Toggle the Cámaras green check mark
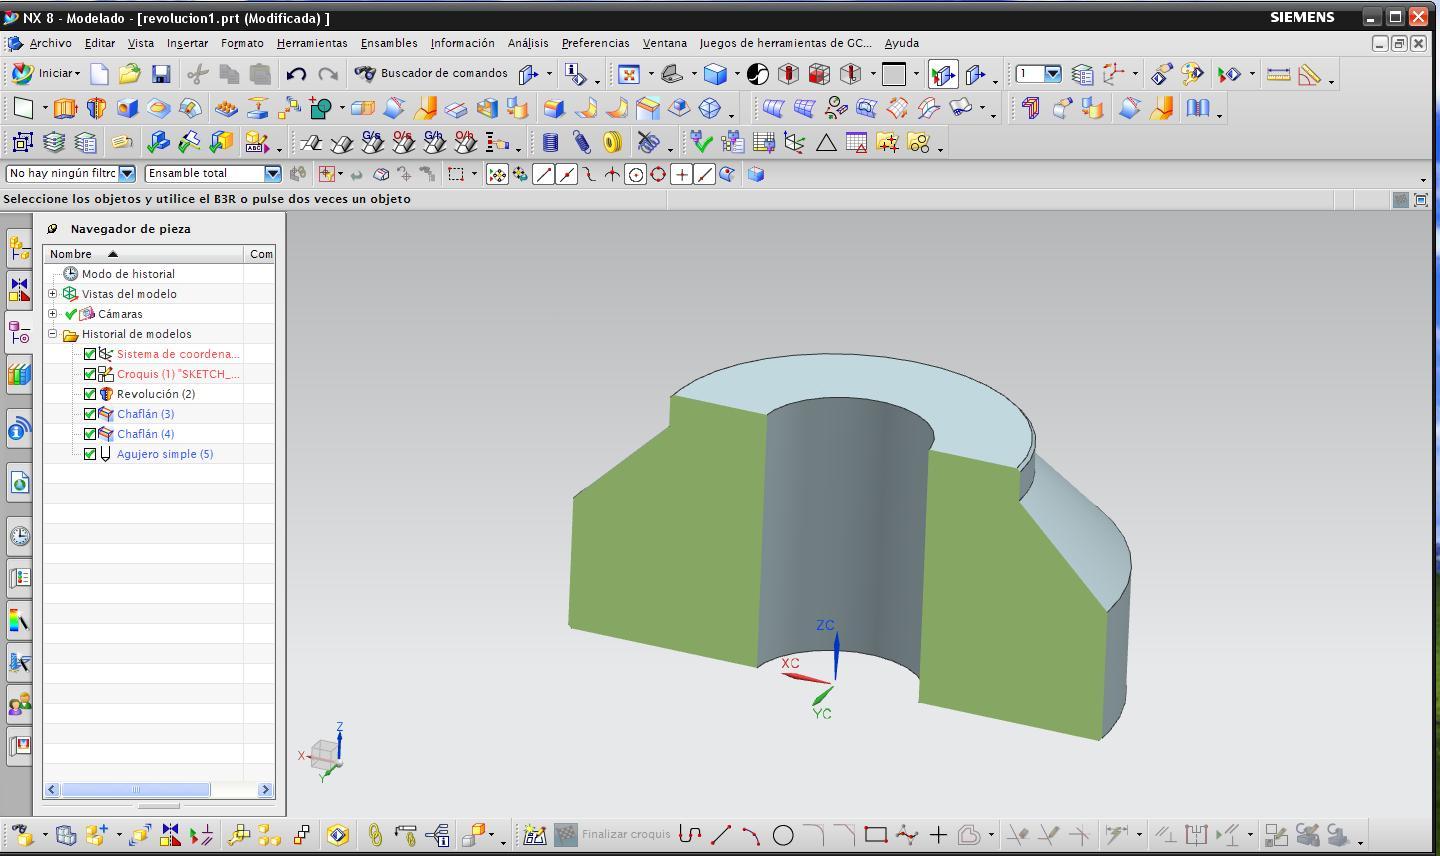The height and width of the screenshot is (856, 1440). 70,314
